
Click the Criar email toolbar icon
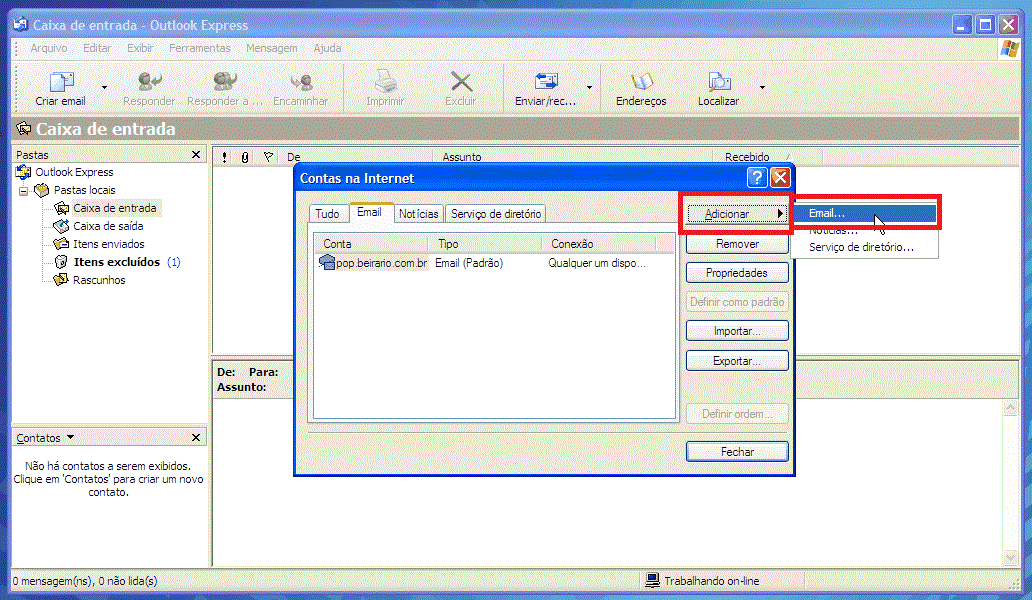[x=61, y=82]
